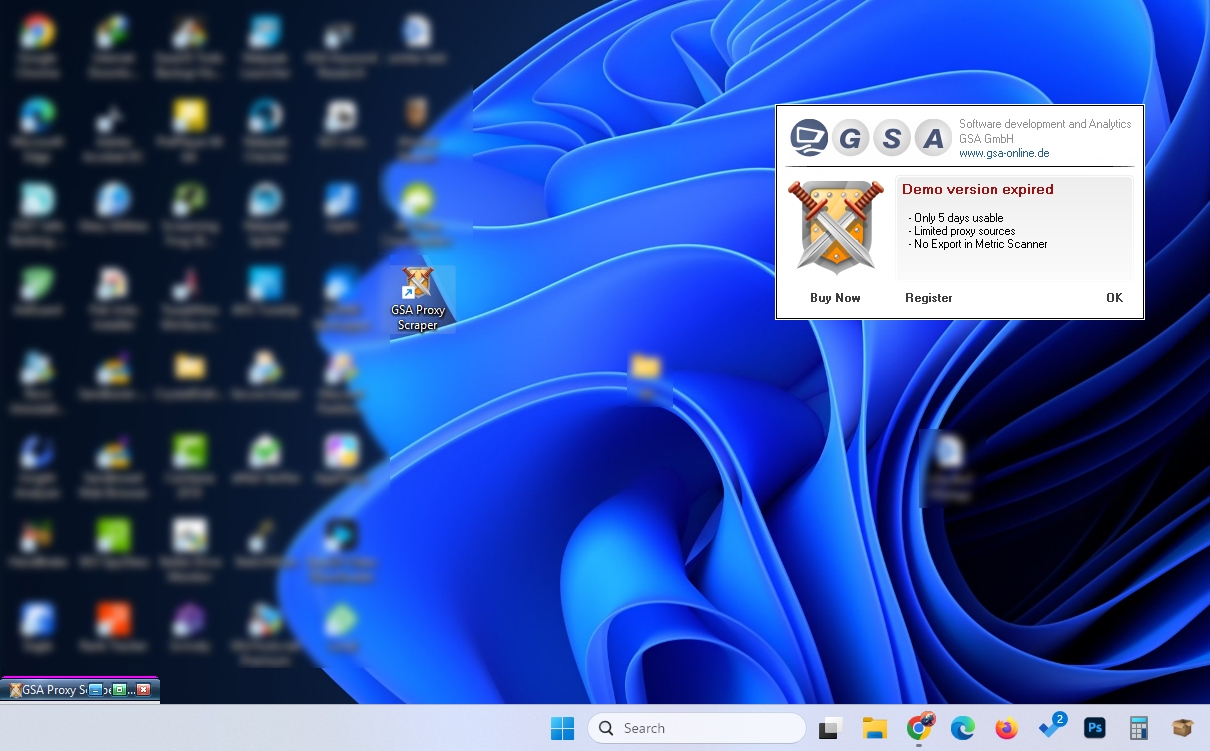Switch to Google Chrome in the taskbar
Viewport: 1210px width, 751px height.
[919, 728]
